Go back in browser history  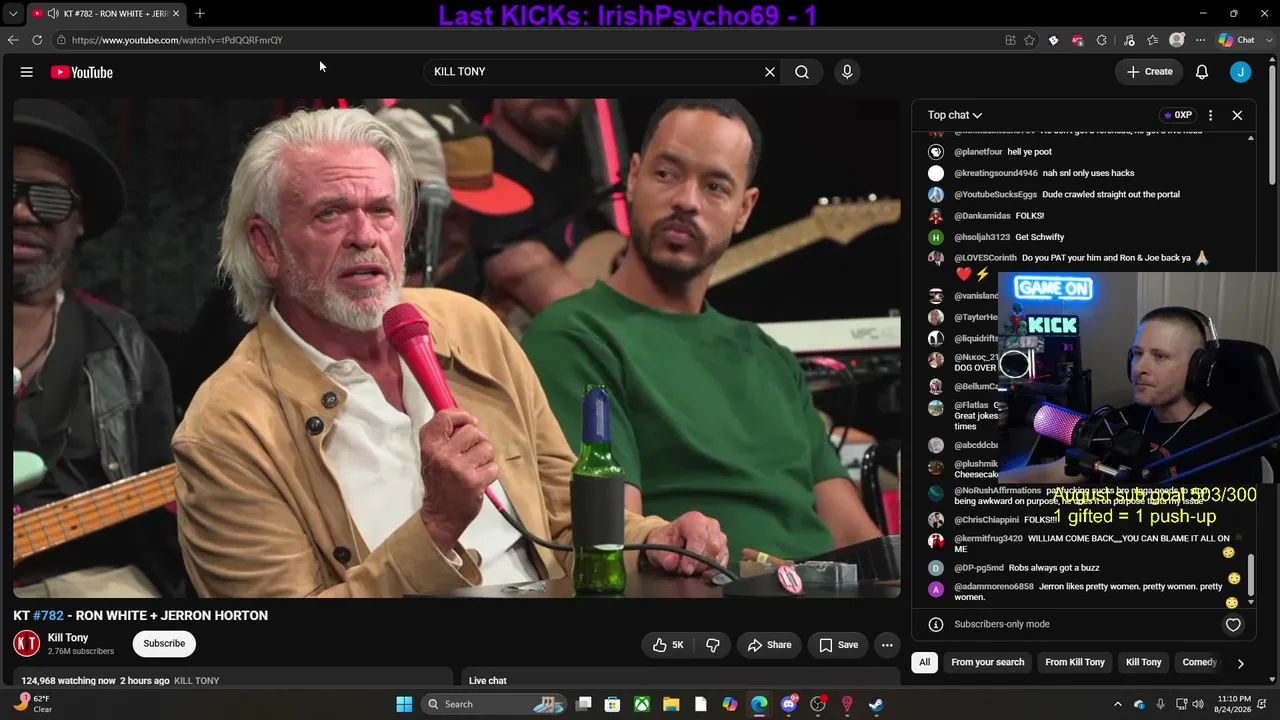(x=13, y=40)
